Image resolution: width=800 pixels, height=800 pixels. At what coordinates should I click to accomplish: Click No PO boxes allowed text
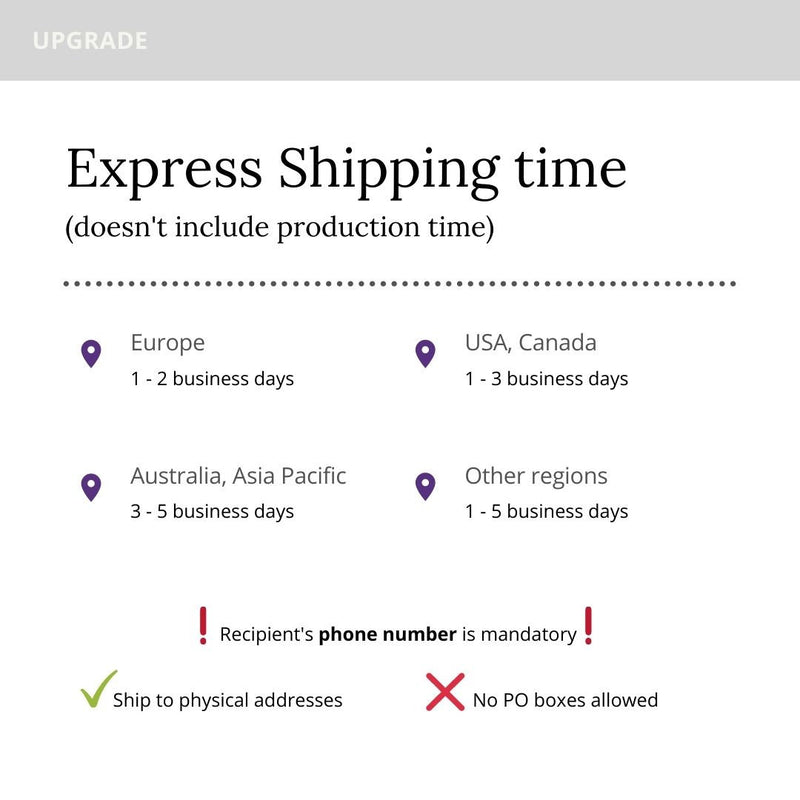point(565,700)
